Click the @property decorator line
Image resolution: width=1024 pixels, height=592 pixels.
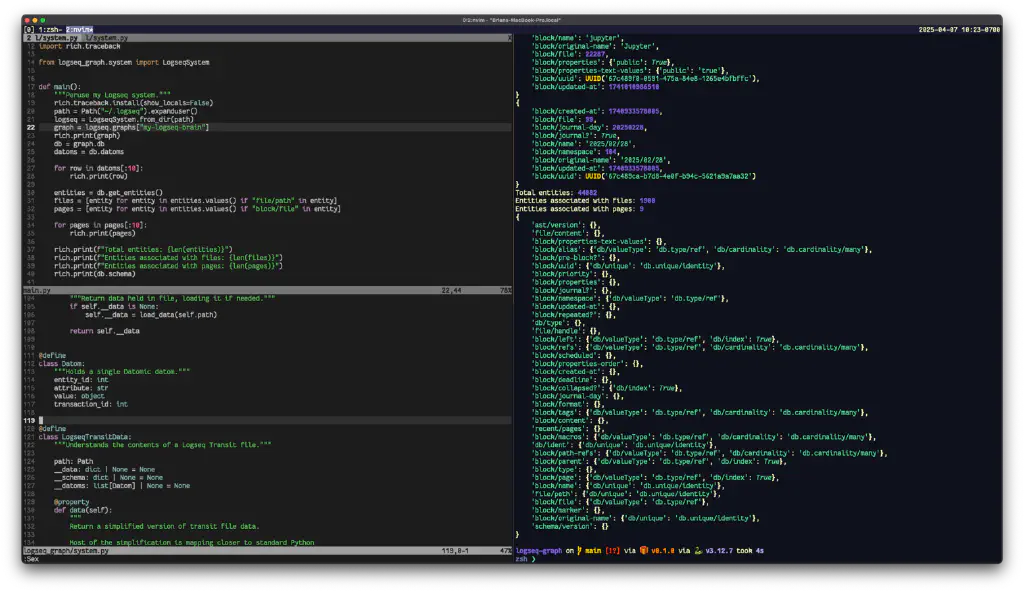71,502
